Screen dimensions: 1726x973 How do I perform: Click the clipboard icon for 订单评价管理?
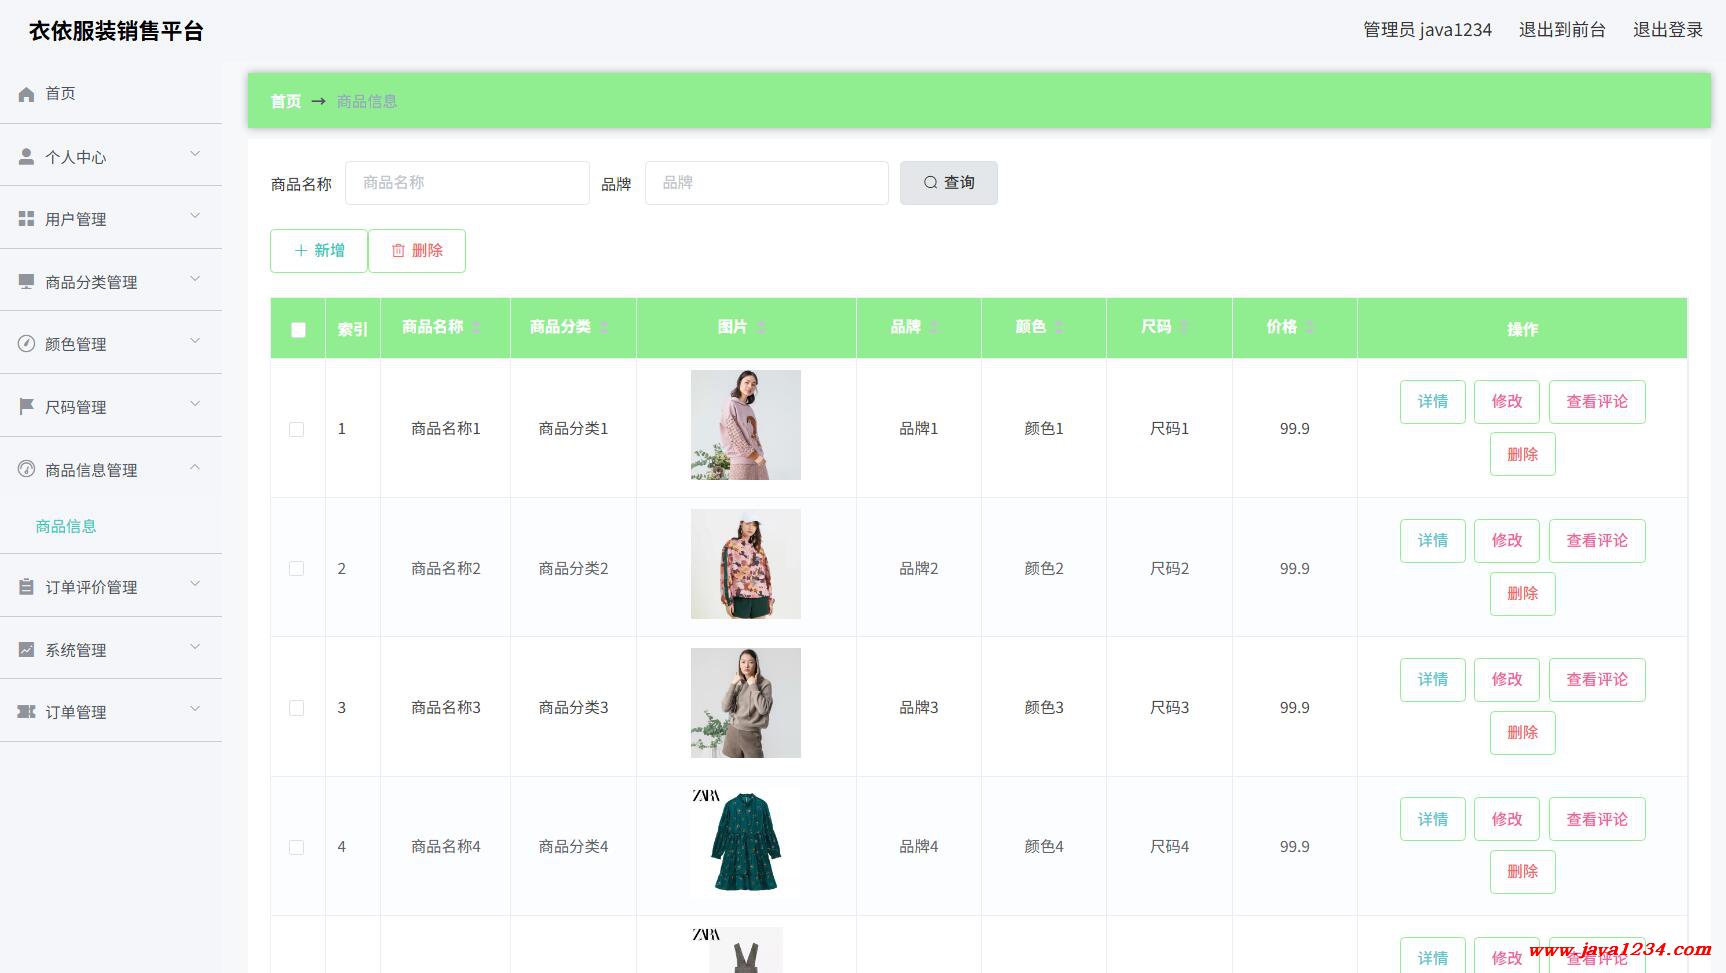coord(26,587)
